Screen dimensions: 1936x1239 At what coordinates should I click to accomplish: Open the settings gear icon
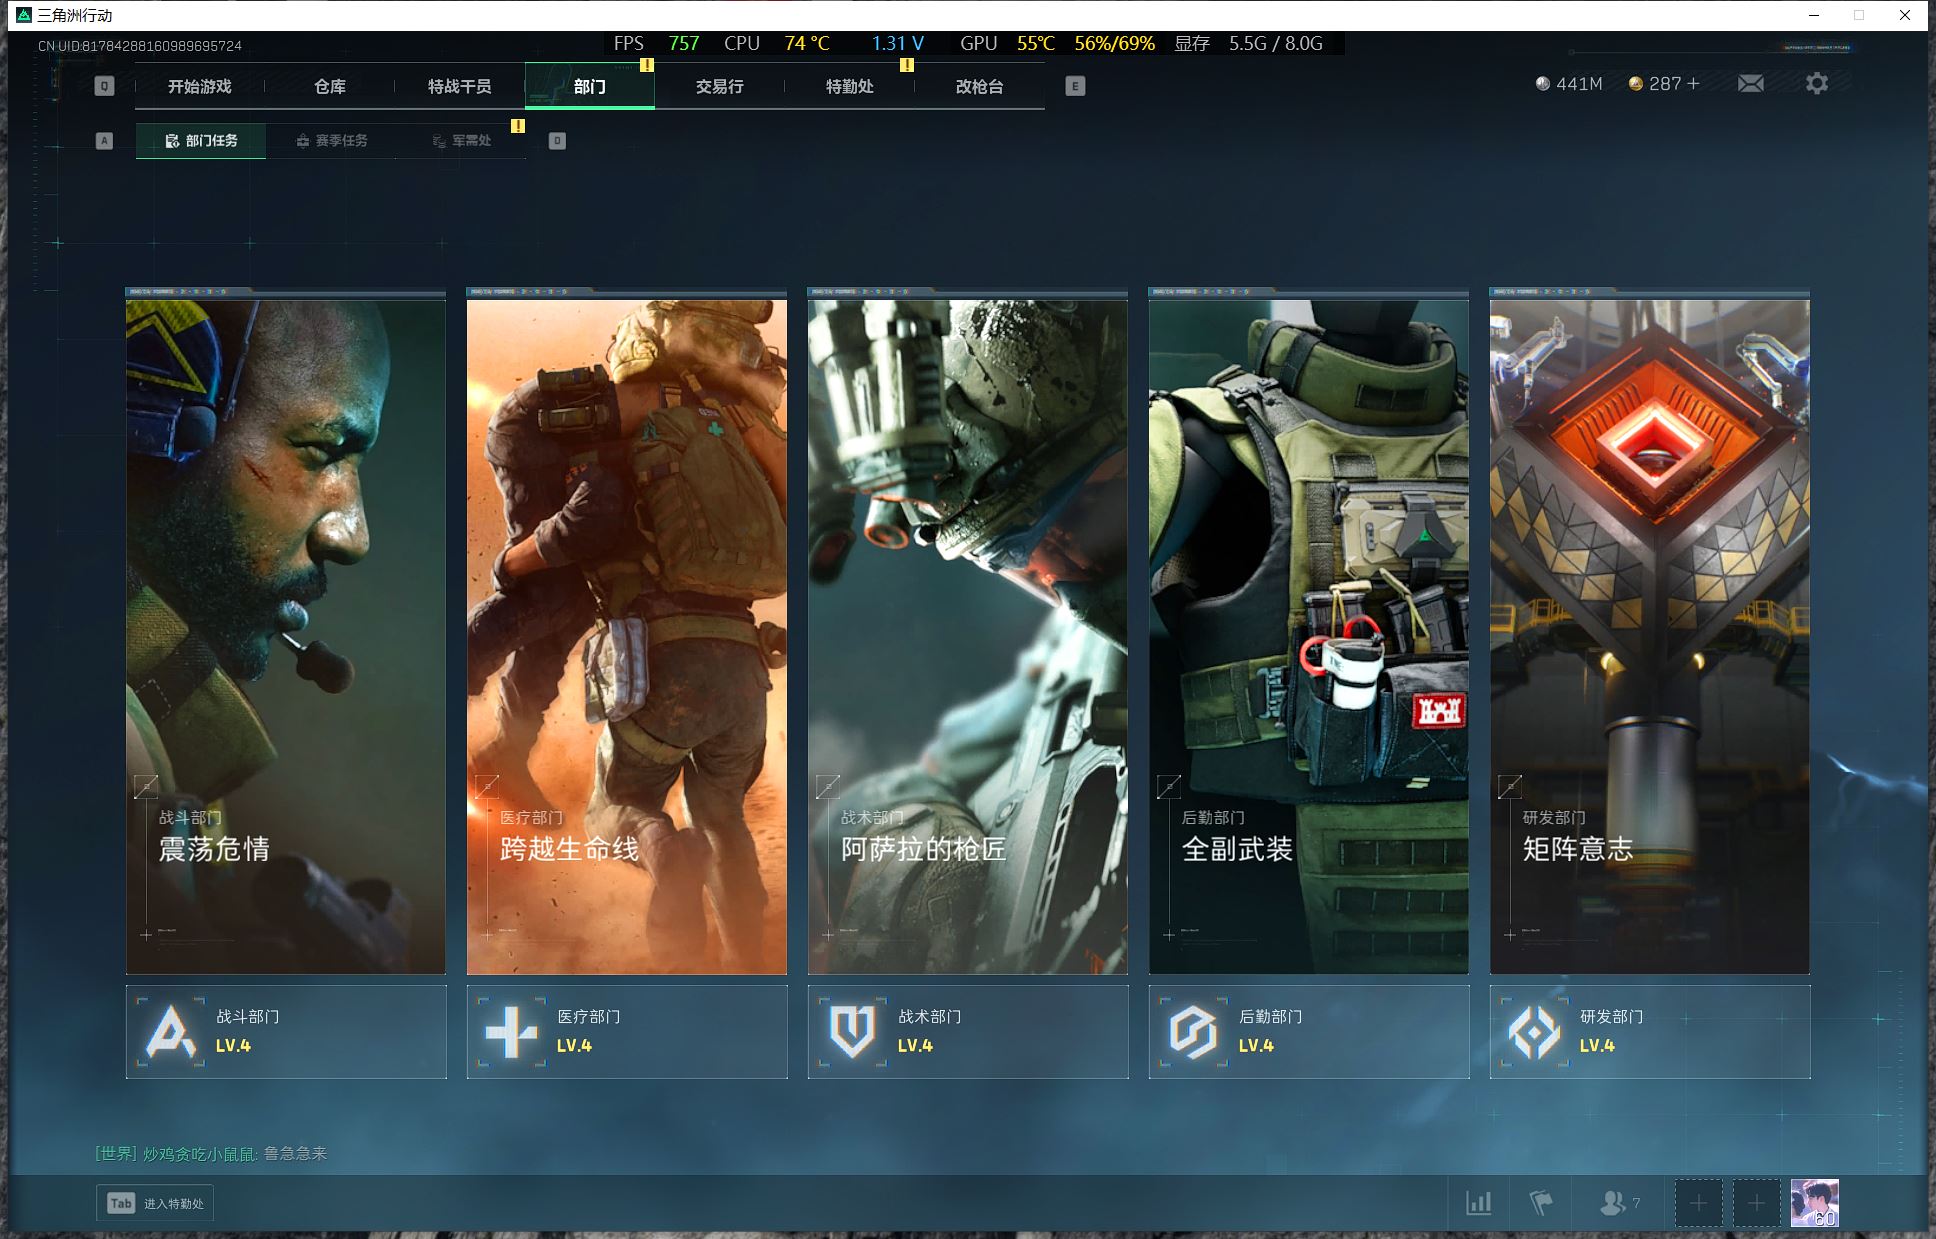coord(1816,84)
